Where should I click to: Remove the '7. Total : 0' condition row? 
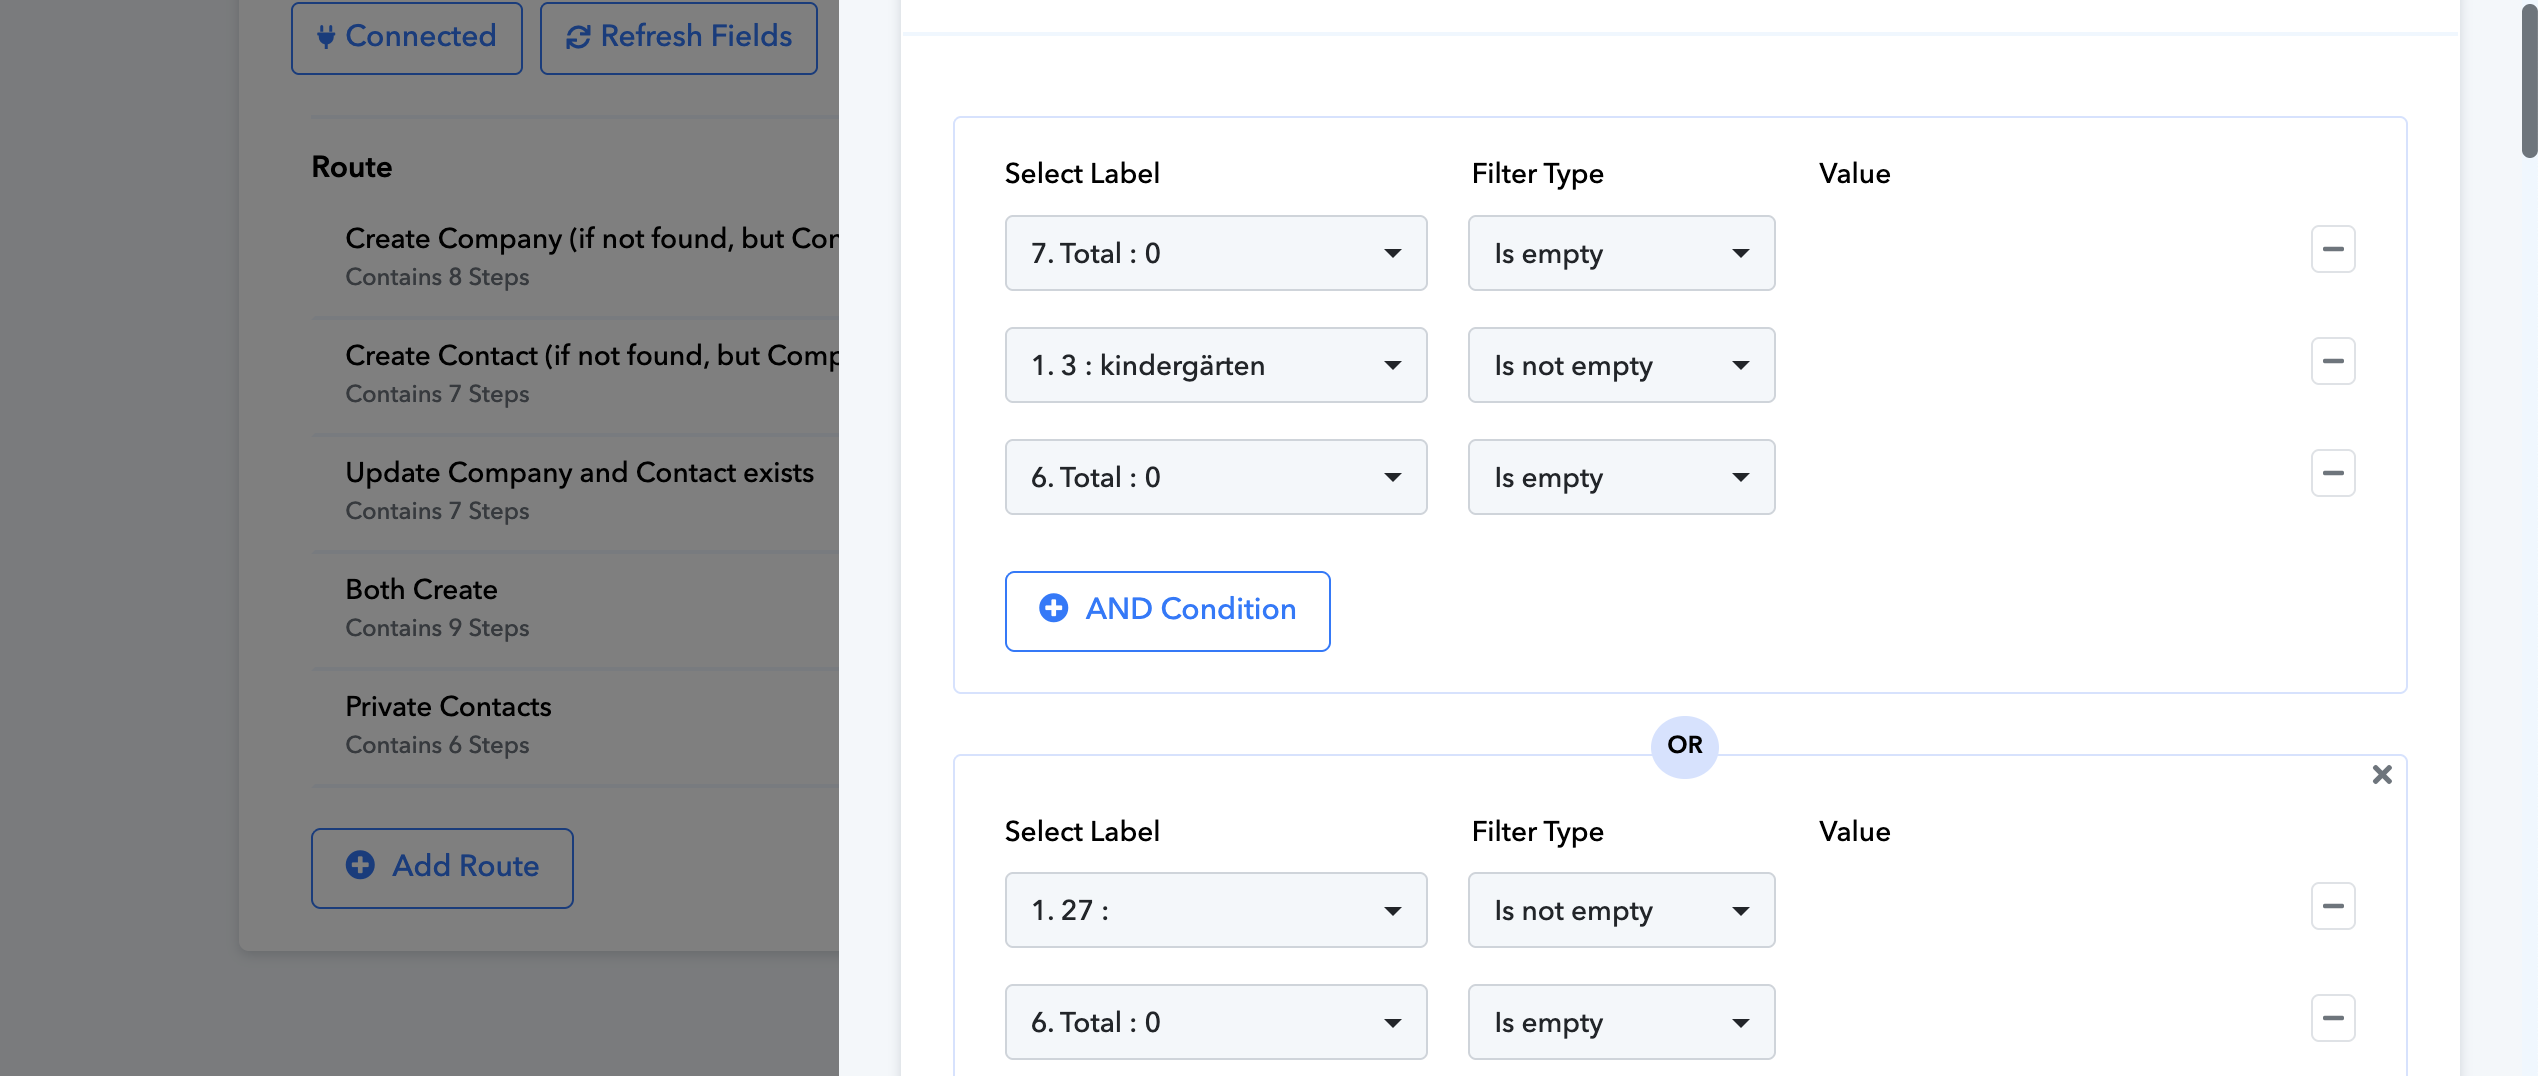point(2332,250)
